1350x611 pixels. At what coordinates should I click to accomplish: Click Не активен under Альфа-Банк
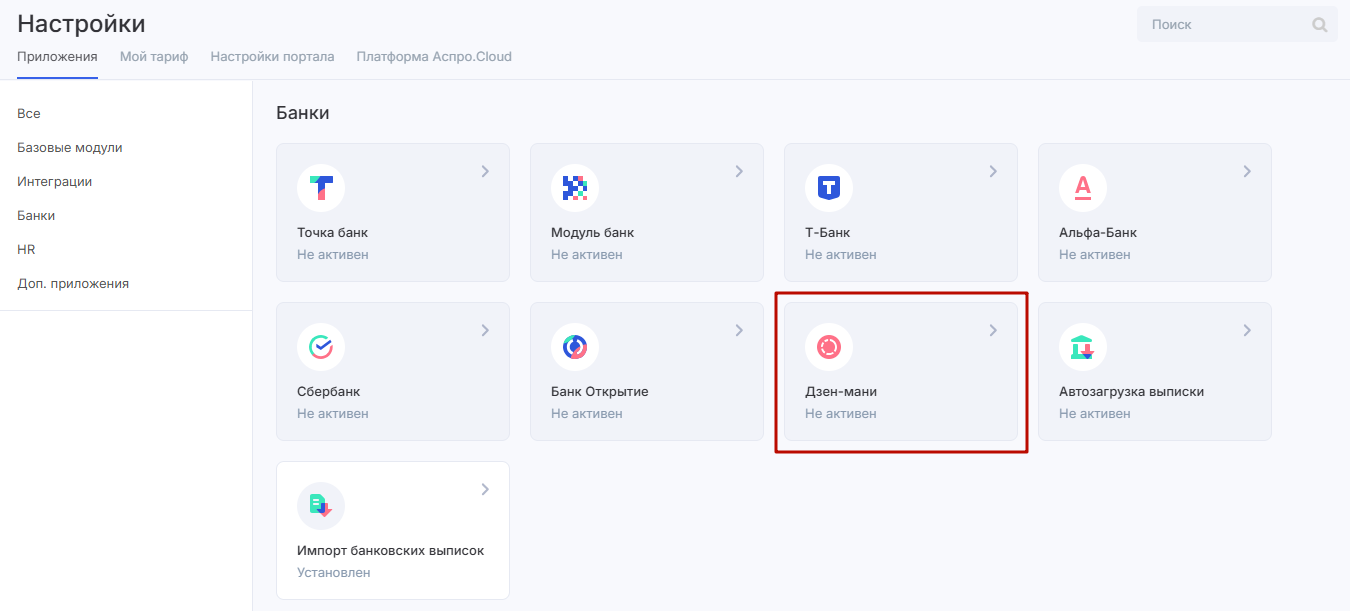tap(1095, 255)
